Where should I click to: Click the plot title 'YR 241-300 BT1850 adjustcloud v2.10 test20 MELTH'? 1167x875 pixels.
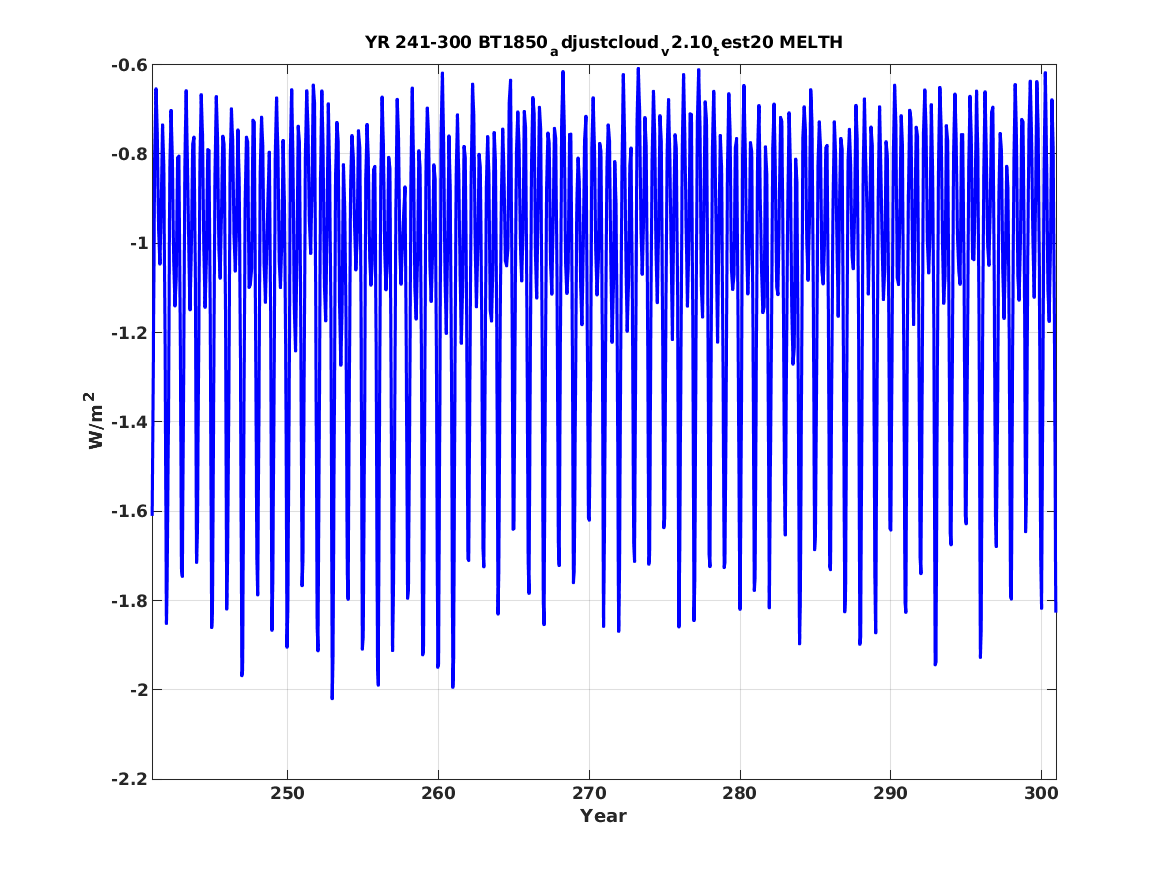pyautogui.click(x=604, y=44)
